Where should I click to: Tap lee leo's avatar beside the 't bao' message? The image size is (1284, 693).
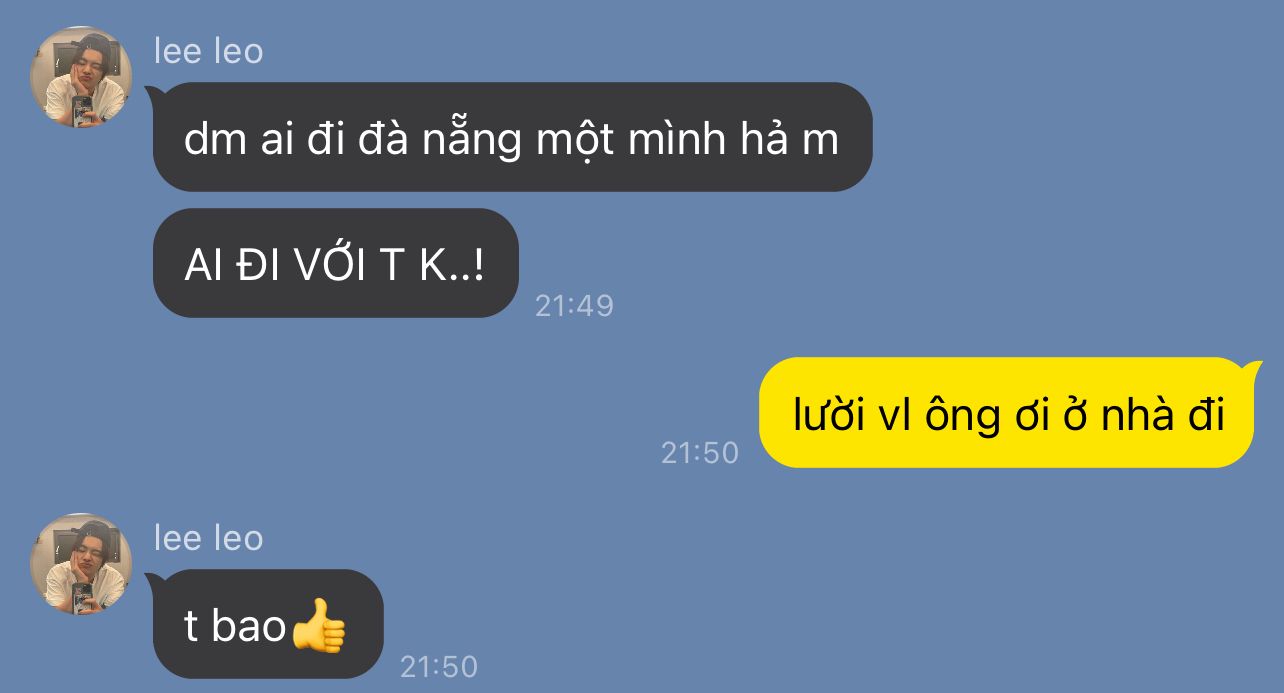pyautogui.click(x=81, y=563)
